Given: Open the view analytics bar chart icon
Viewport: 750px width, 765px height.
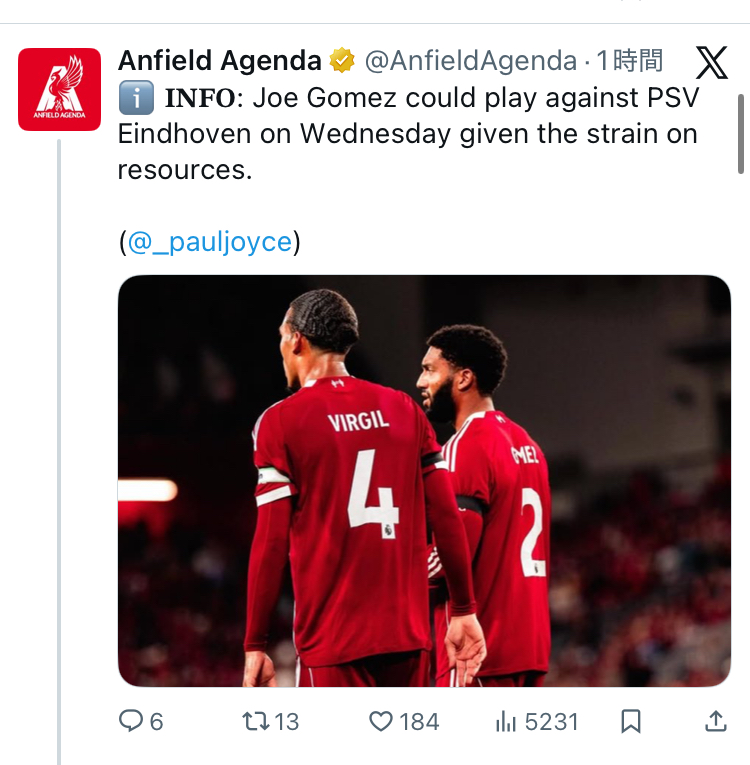Looking at the screenshot, I should pos(506,721).
